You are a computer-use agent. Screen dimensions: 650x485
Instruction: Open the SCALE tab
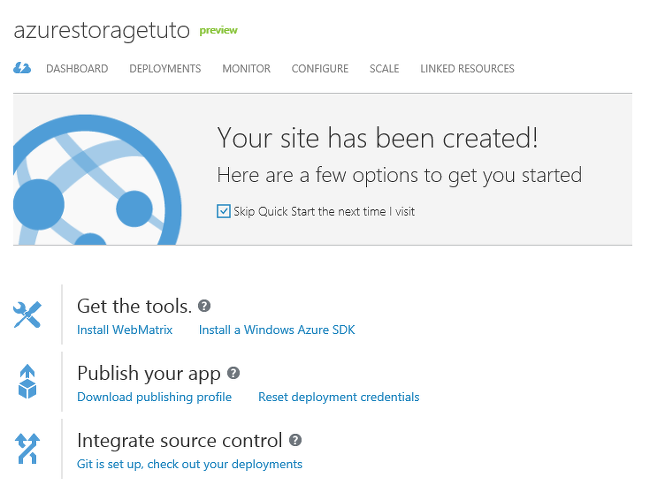[x=384, y=68]
